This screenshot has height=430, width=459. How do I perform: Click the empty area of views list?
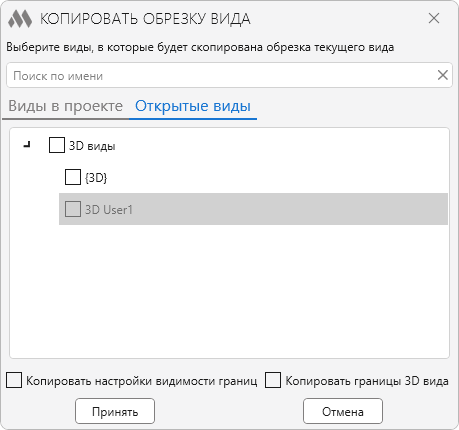click(x=229, y=290)
